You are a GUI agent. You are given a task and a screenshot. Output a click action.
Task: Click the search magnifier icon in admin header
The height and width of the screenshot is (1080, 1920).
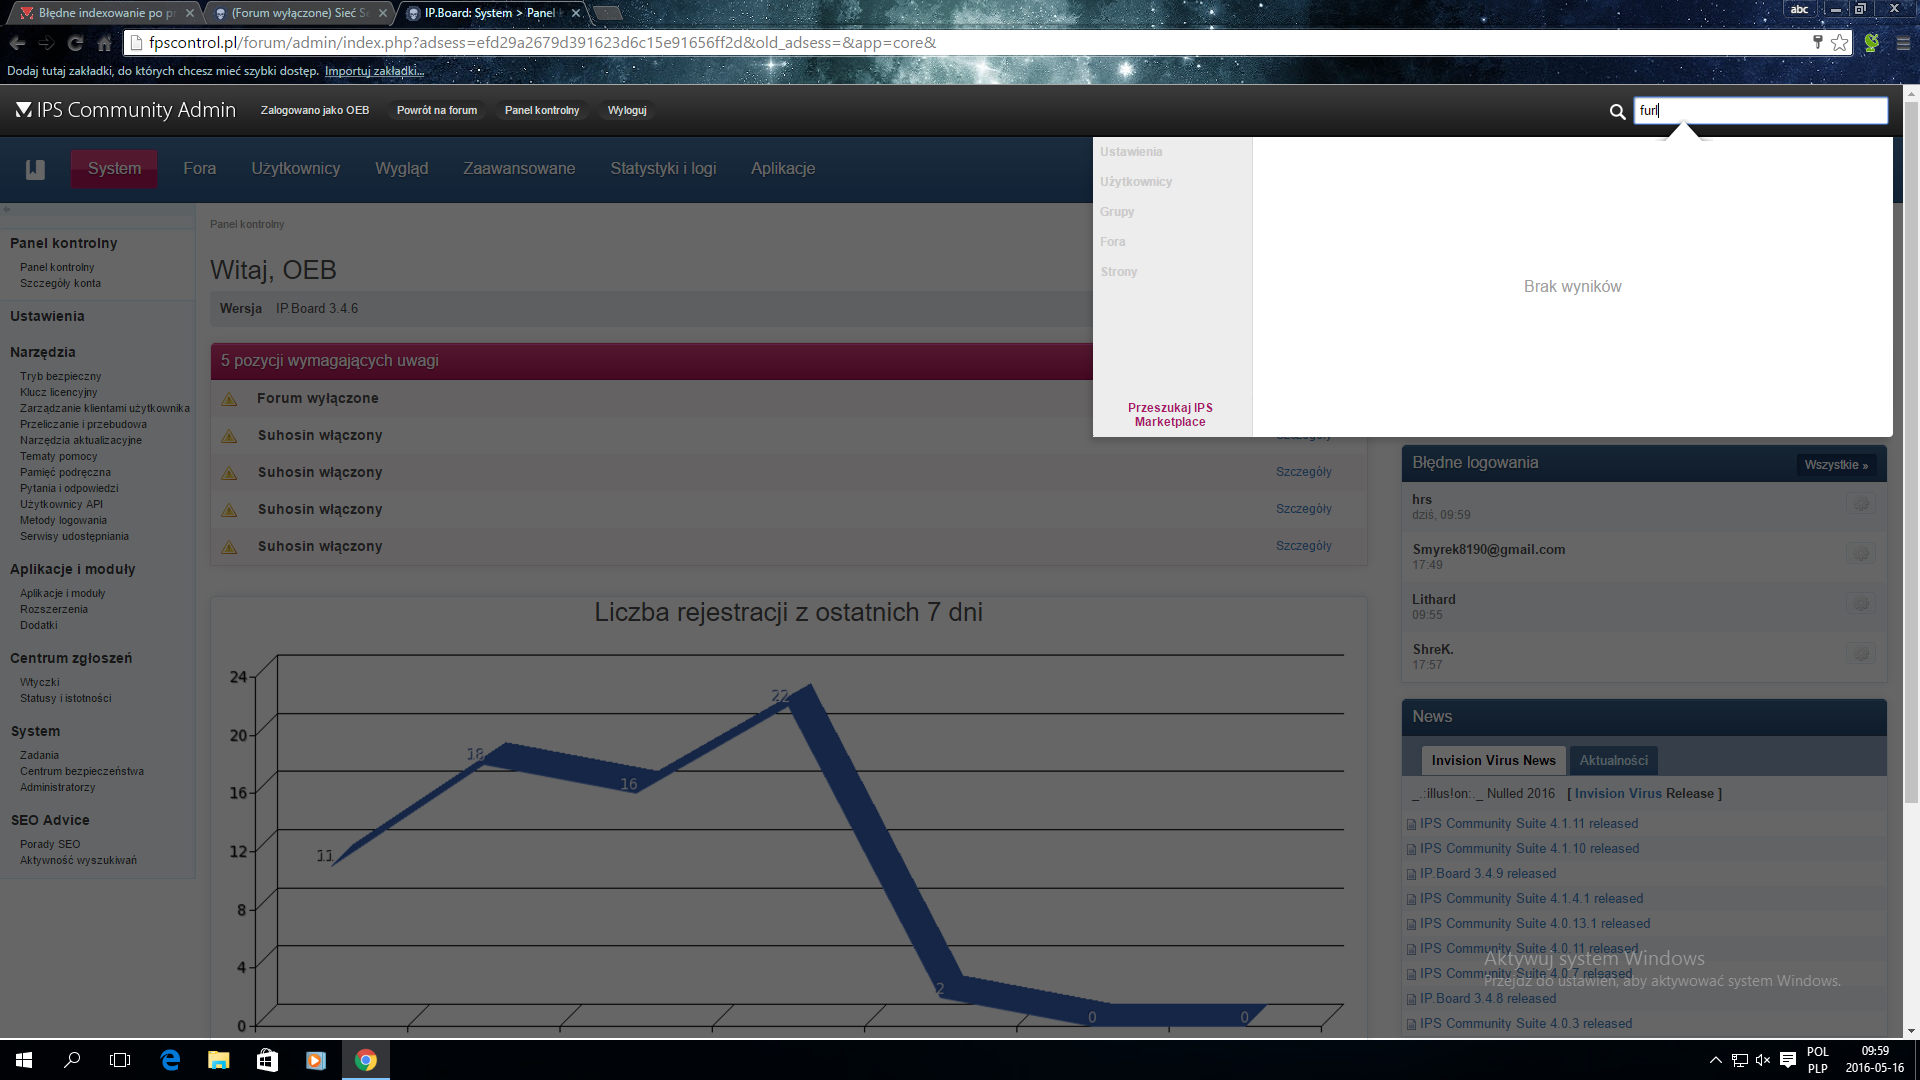pyautogui.click(x=1617, y=111)
